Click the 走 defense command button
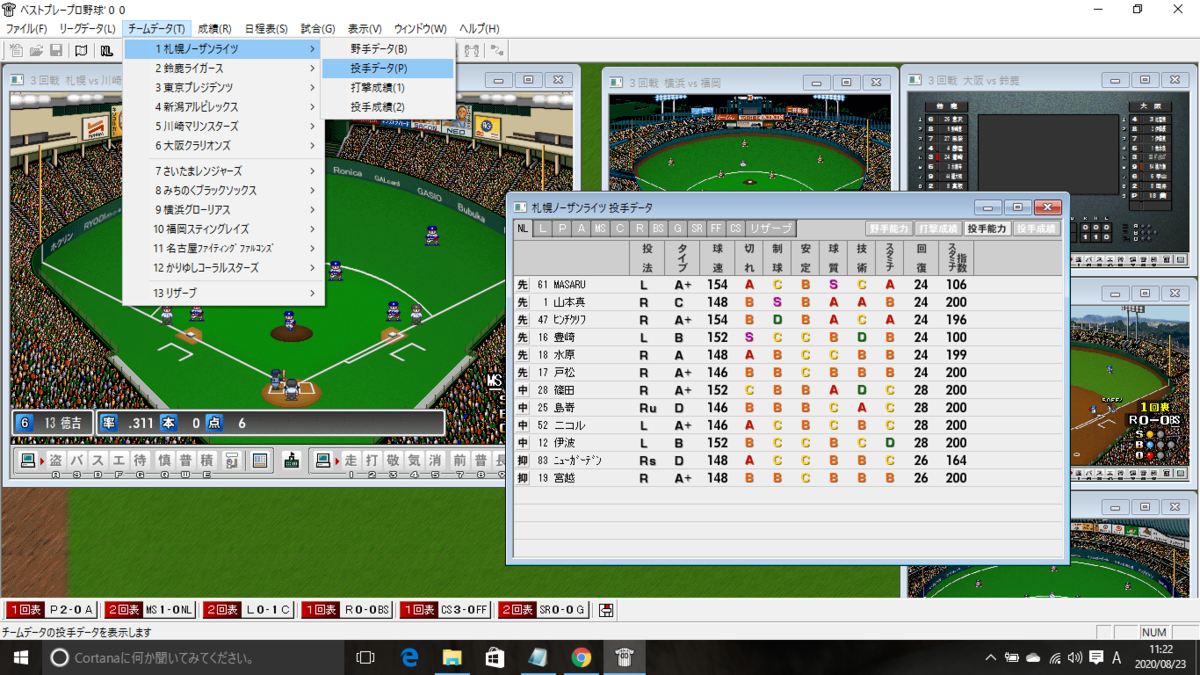Screen dimensions: 1200x675 (x=350, y=460)
